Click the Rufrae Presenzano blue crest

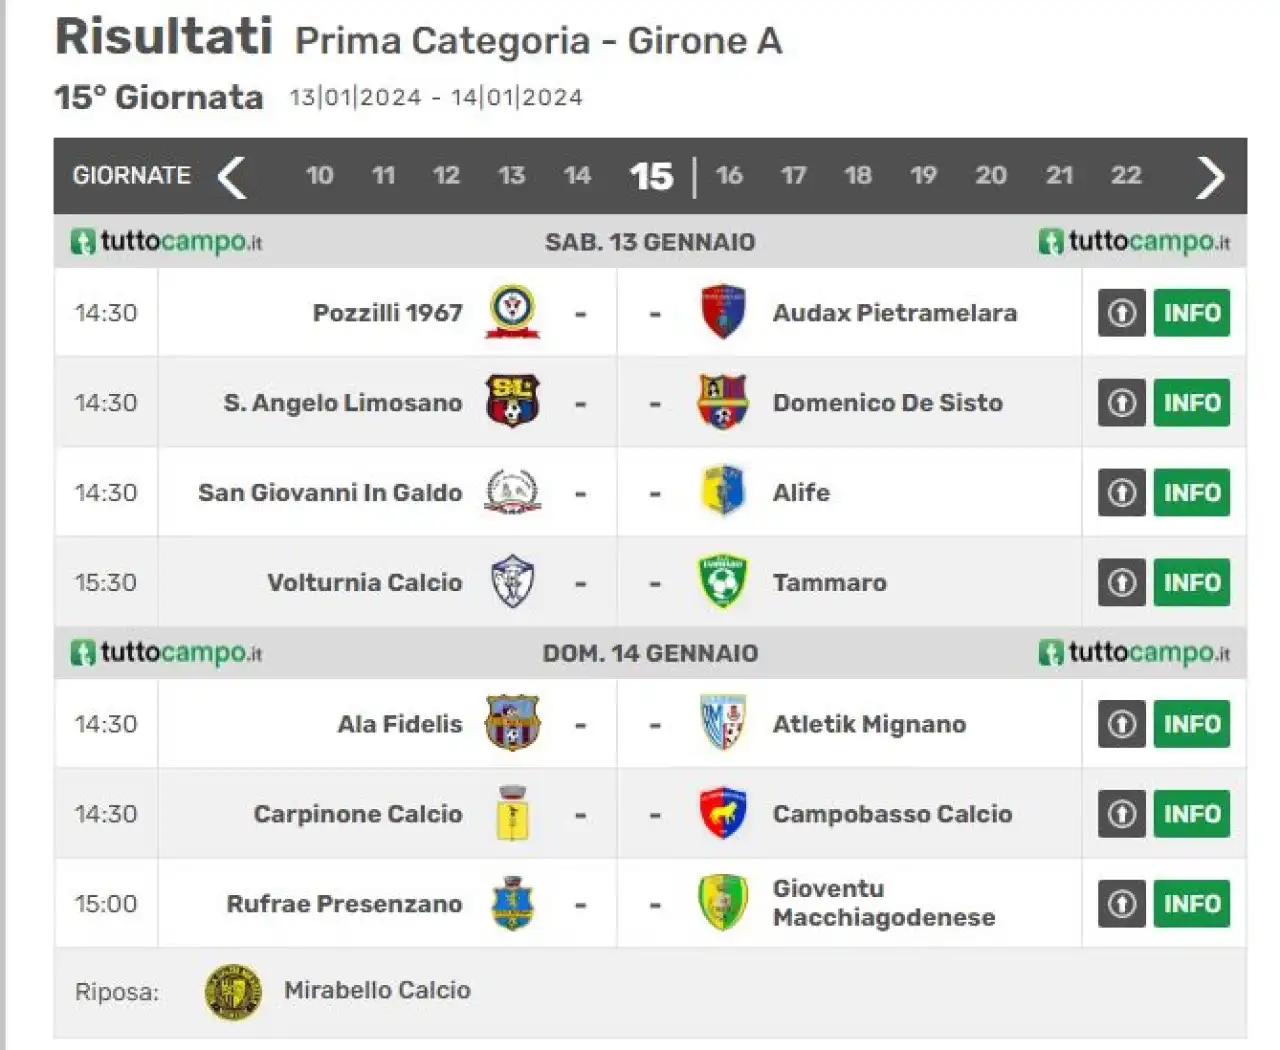[x=512, y=904]
